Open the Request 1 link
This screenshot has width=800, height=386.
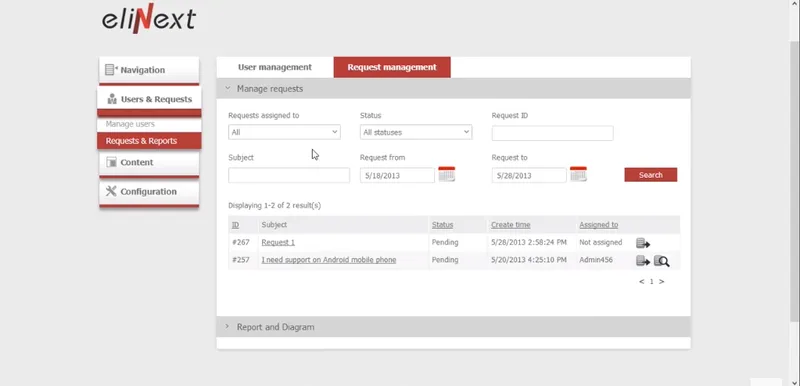(278, 243)
